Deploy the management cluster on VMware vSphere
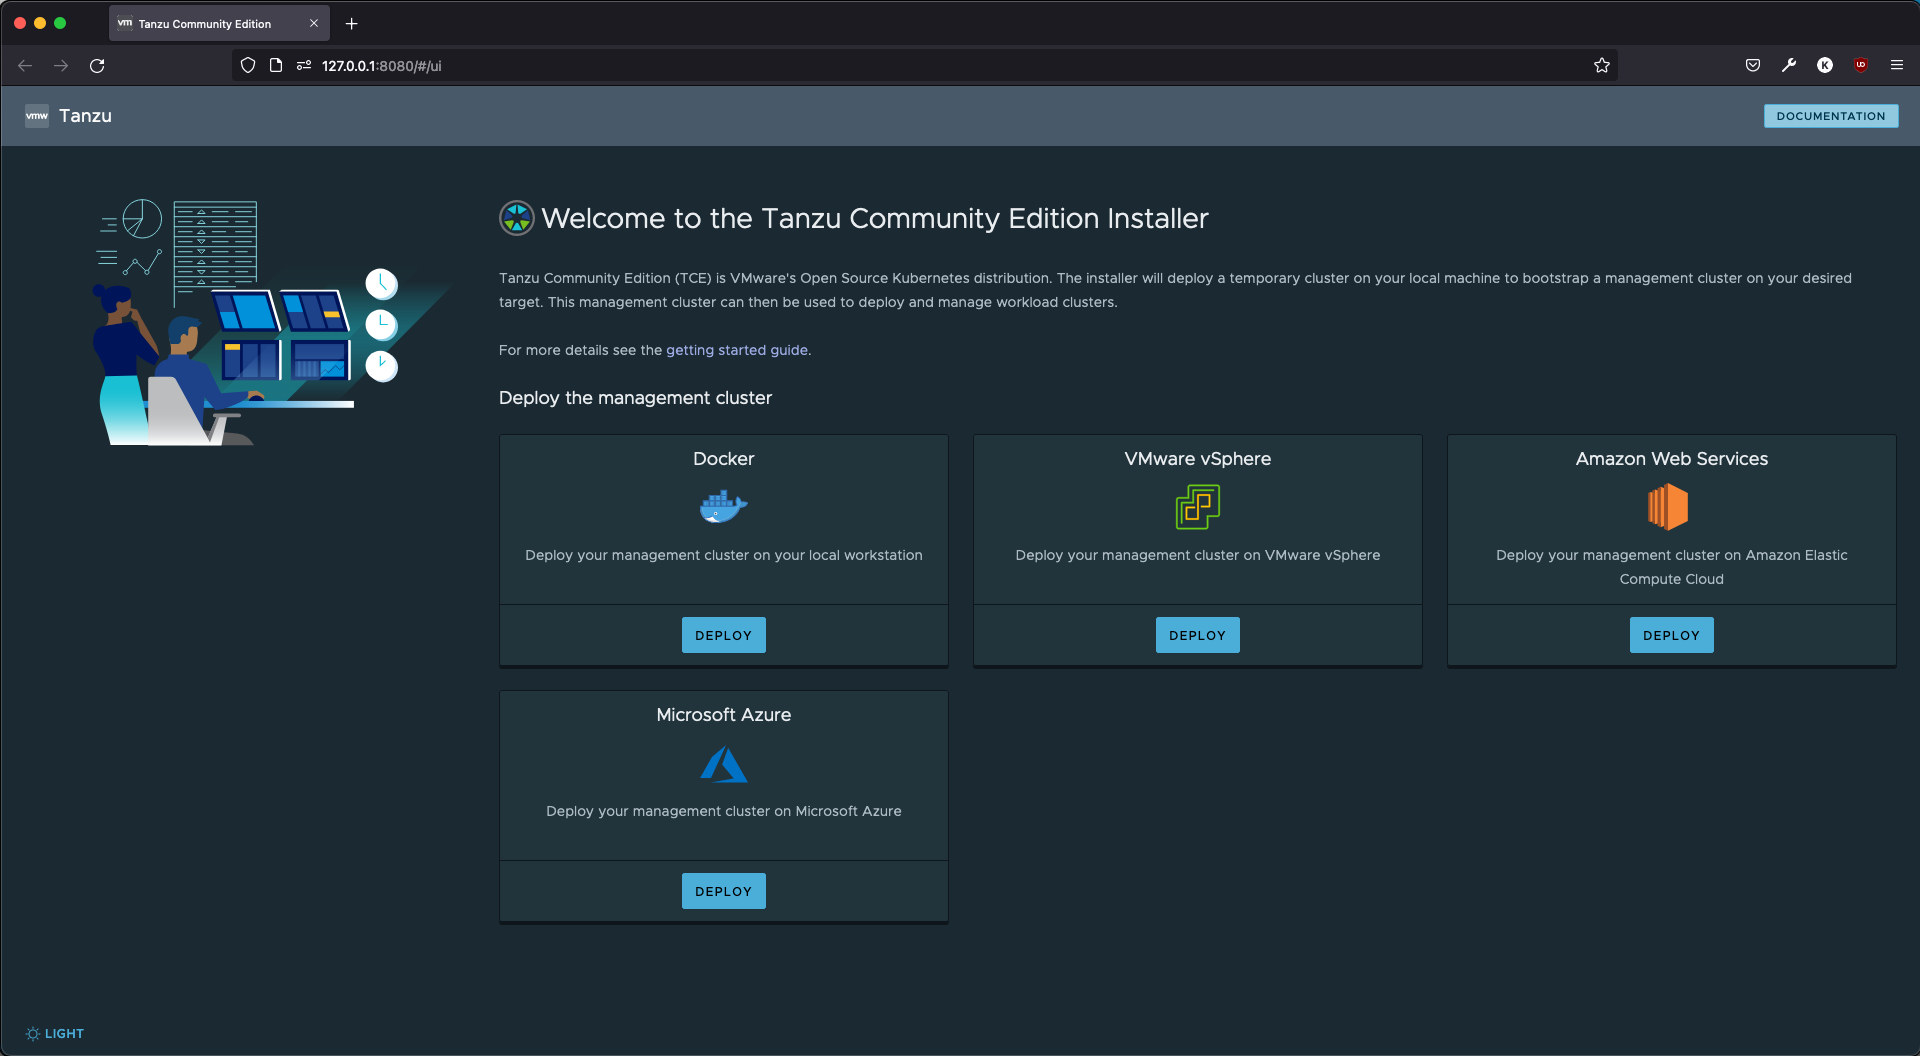This screenshot has height=1056, width=1920. pyautogui.click(x=1198, y=635)
